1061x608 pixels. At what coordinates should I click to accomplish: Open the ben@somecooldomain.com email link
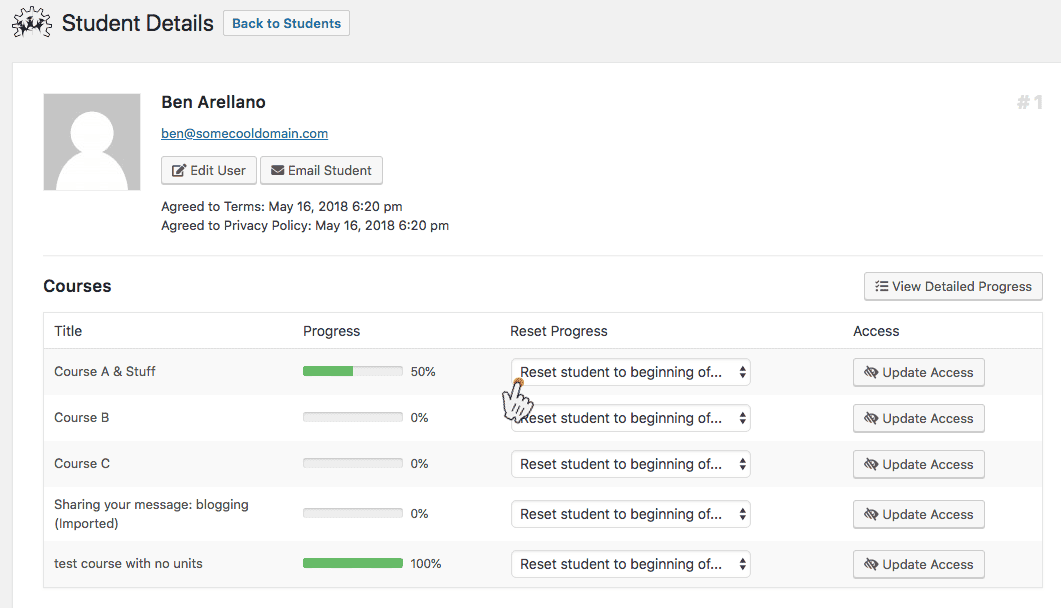(244, 133)
